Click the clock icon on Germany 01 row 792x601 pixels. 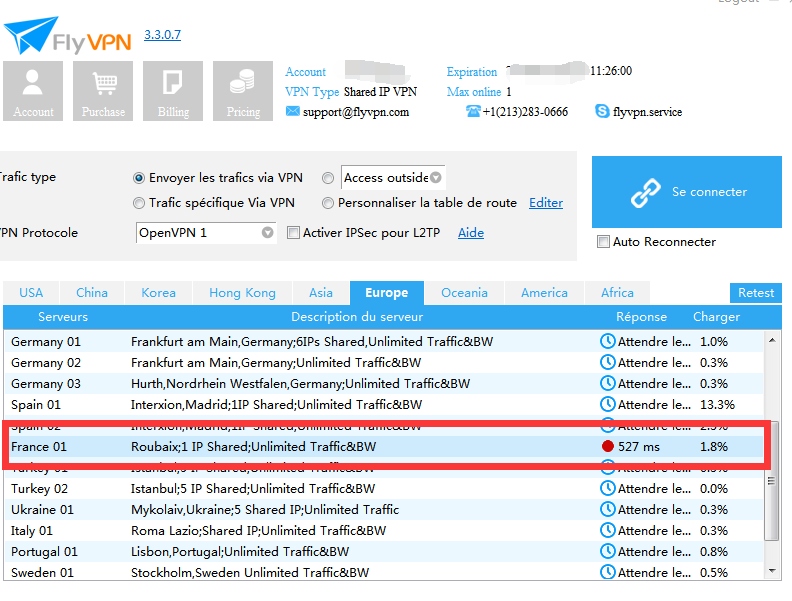pyautogui.click(x=608, y=341)
